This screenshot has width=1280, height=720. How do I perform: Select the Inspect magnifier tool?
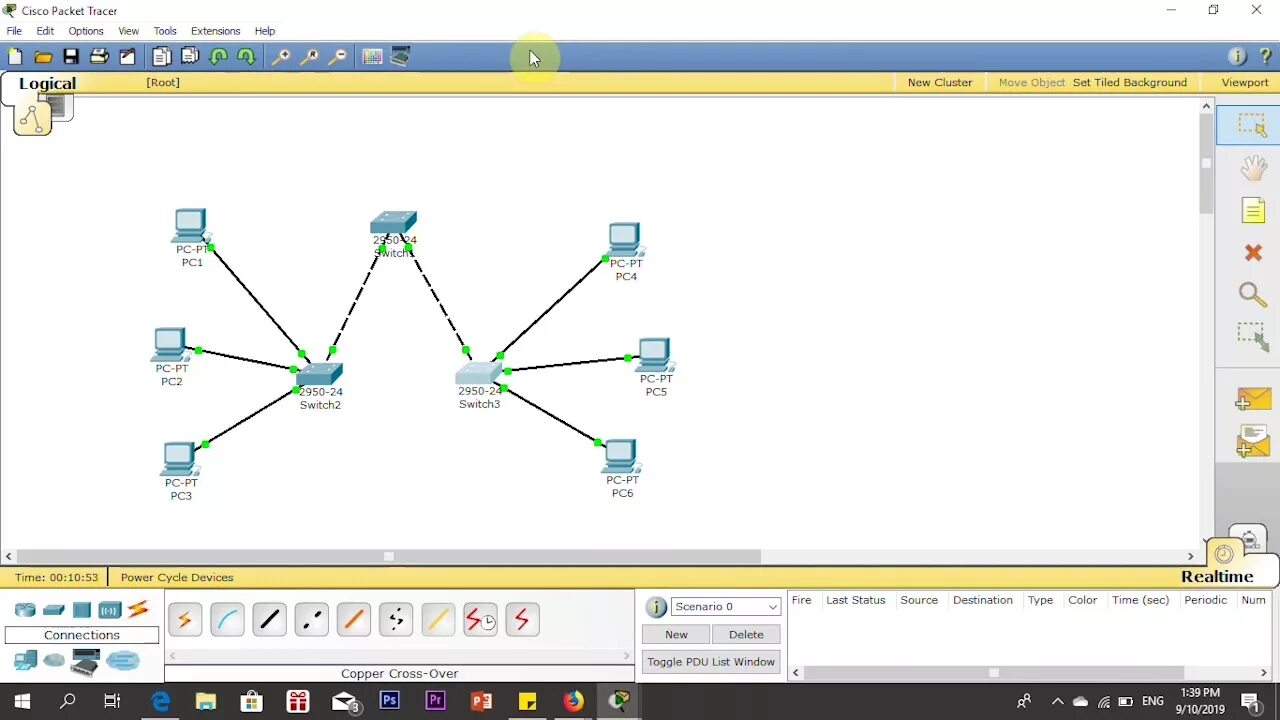[1253, 294]
